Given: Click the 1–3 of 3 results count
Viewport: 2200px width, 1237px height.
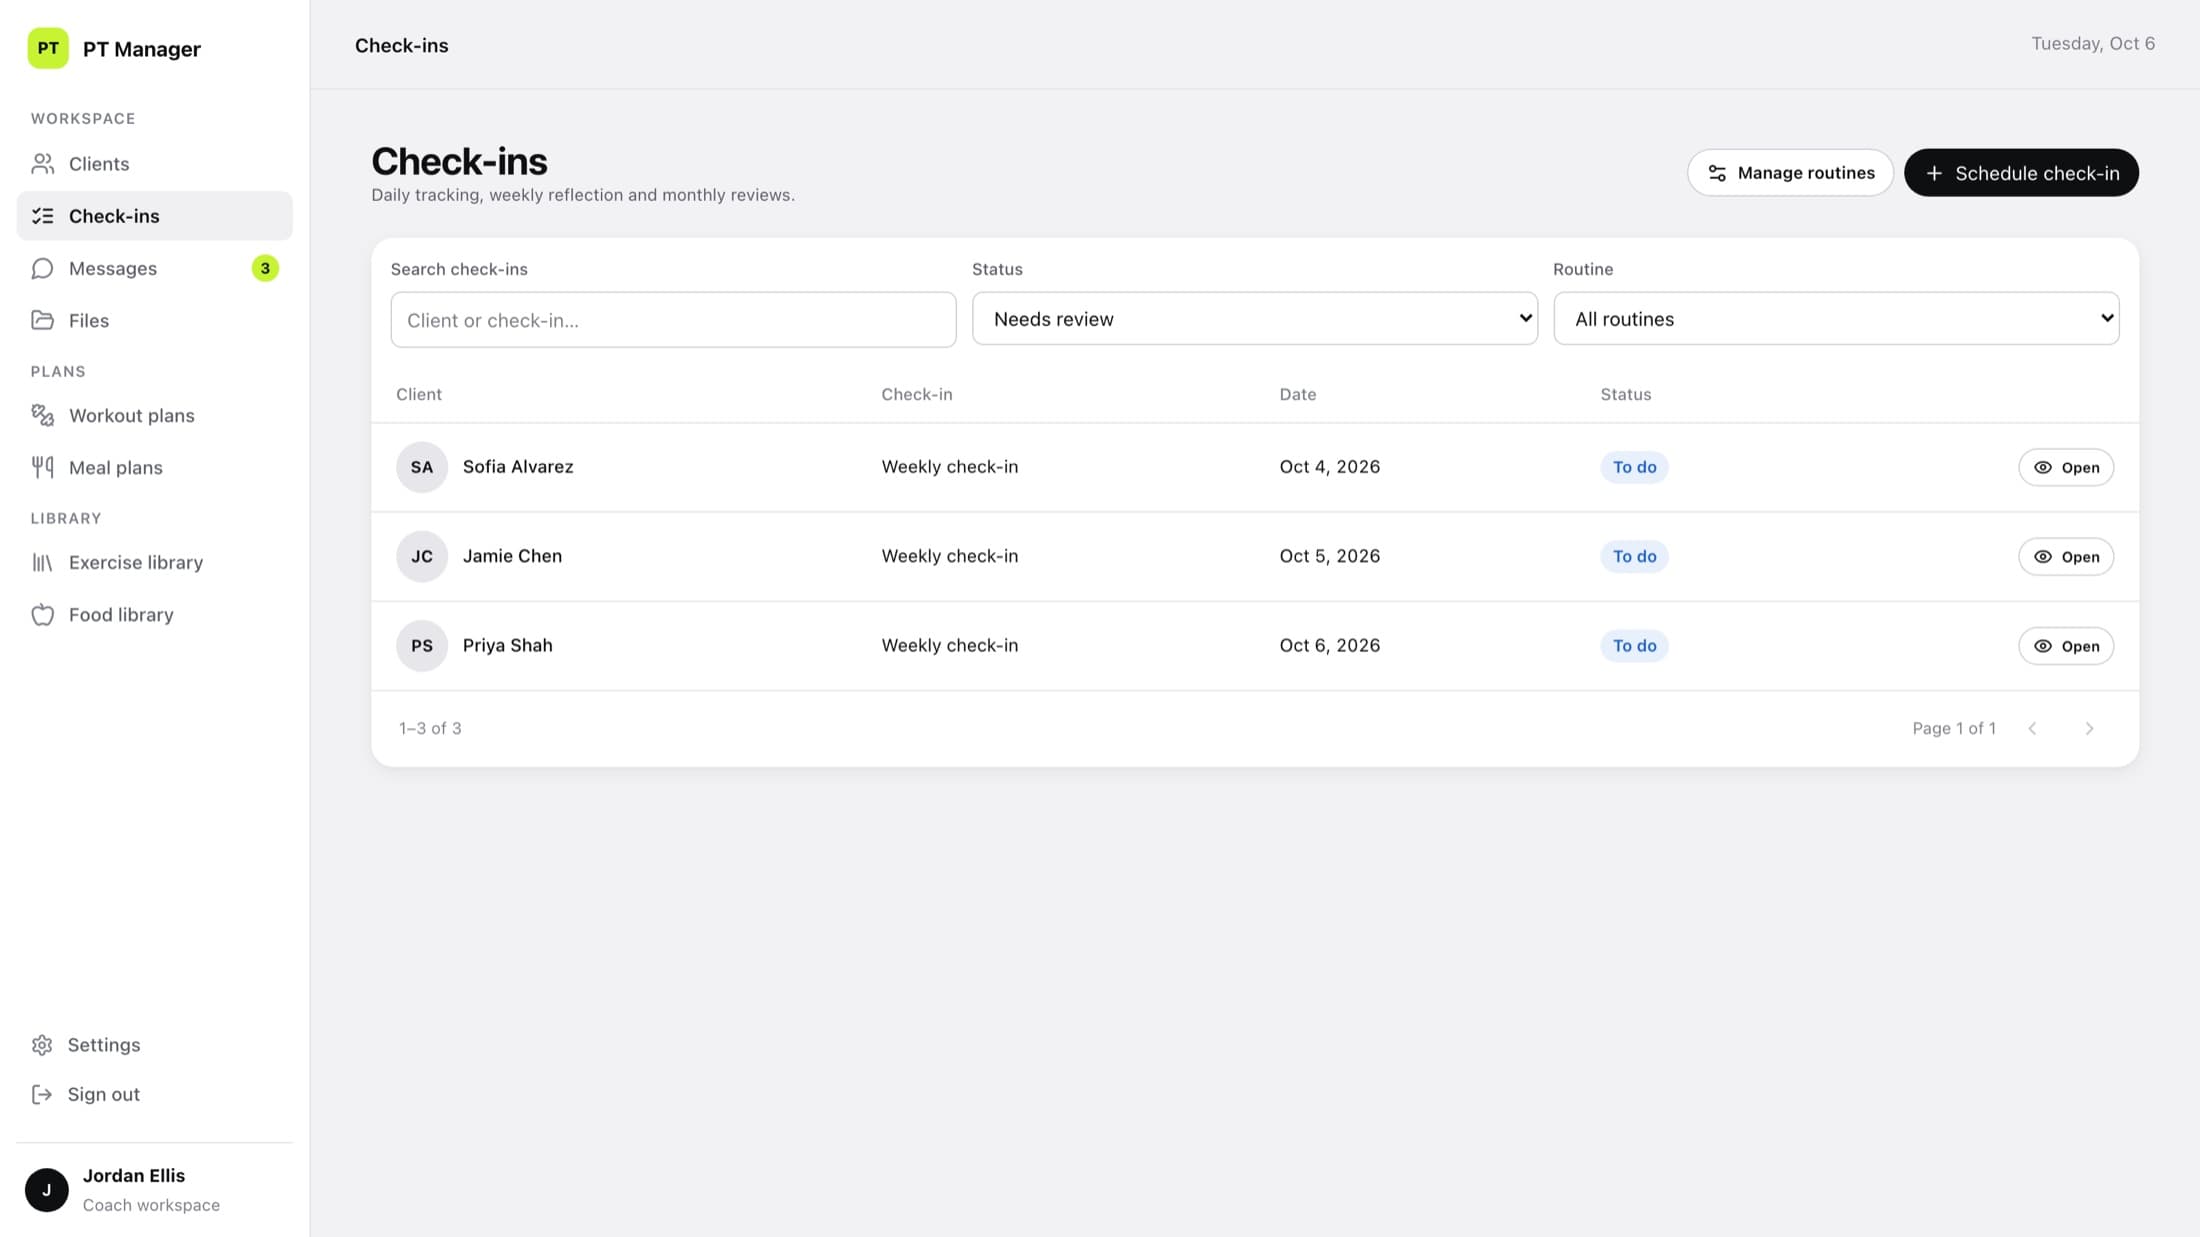Looking at the screenshot, I should (x=430, y=728).
